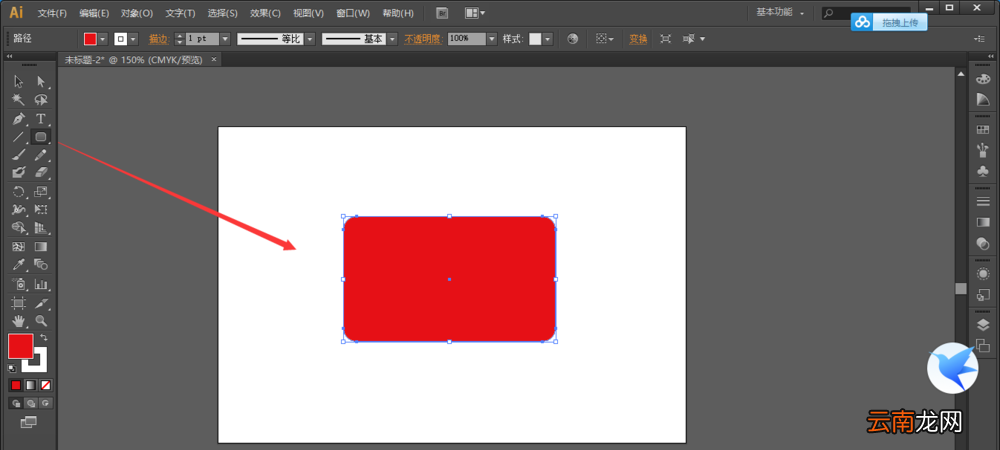Expand the stroke weight 1 pt dropdown
The width and height of the screenshot is (1000, 450).
[224, 39]
